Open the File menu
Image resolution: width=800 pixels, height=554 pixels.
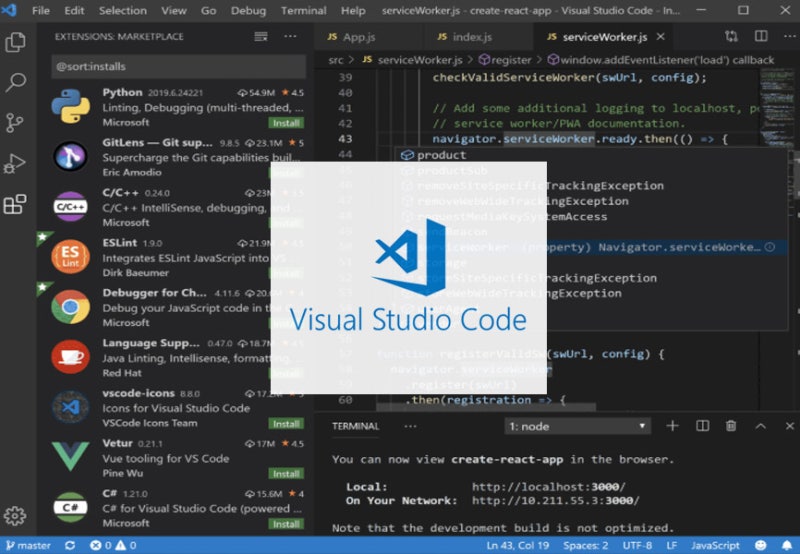(x=41, y=10)
